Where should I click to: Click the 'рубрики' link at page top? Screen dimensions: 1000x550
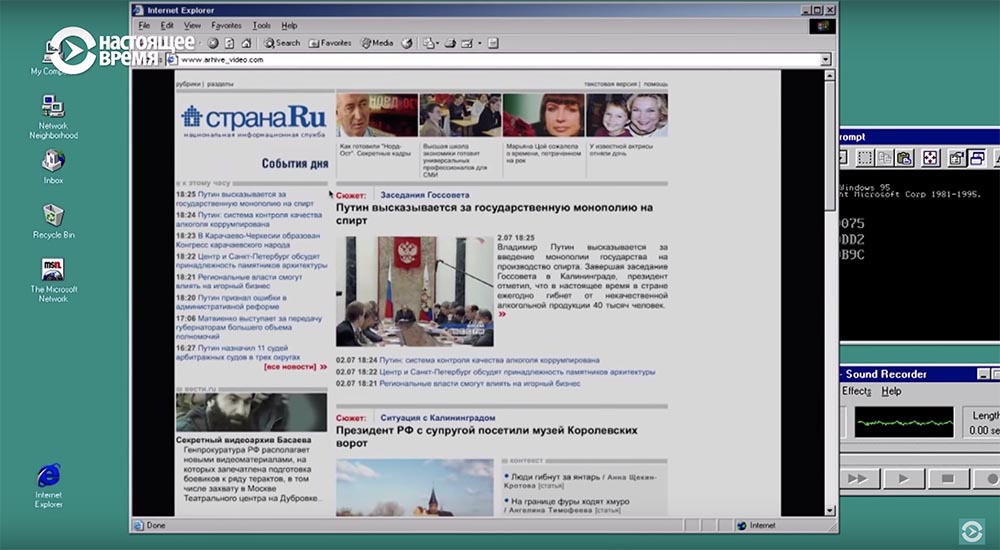(x=188, y=84)
